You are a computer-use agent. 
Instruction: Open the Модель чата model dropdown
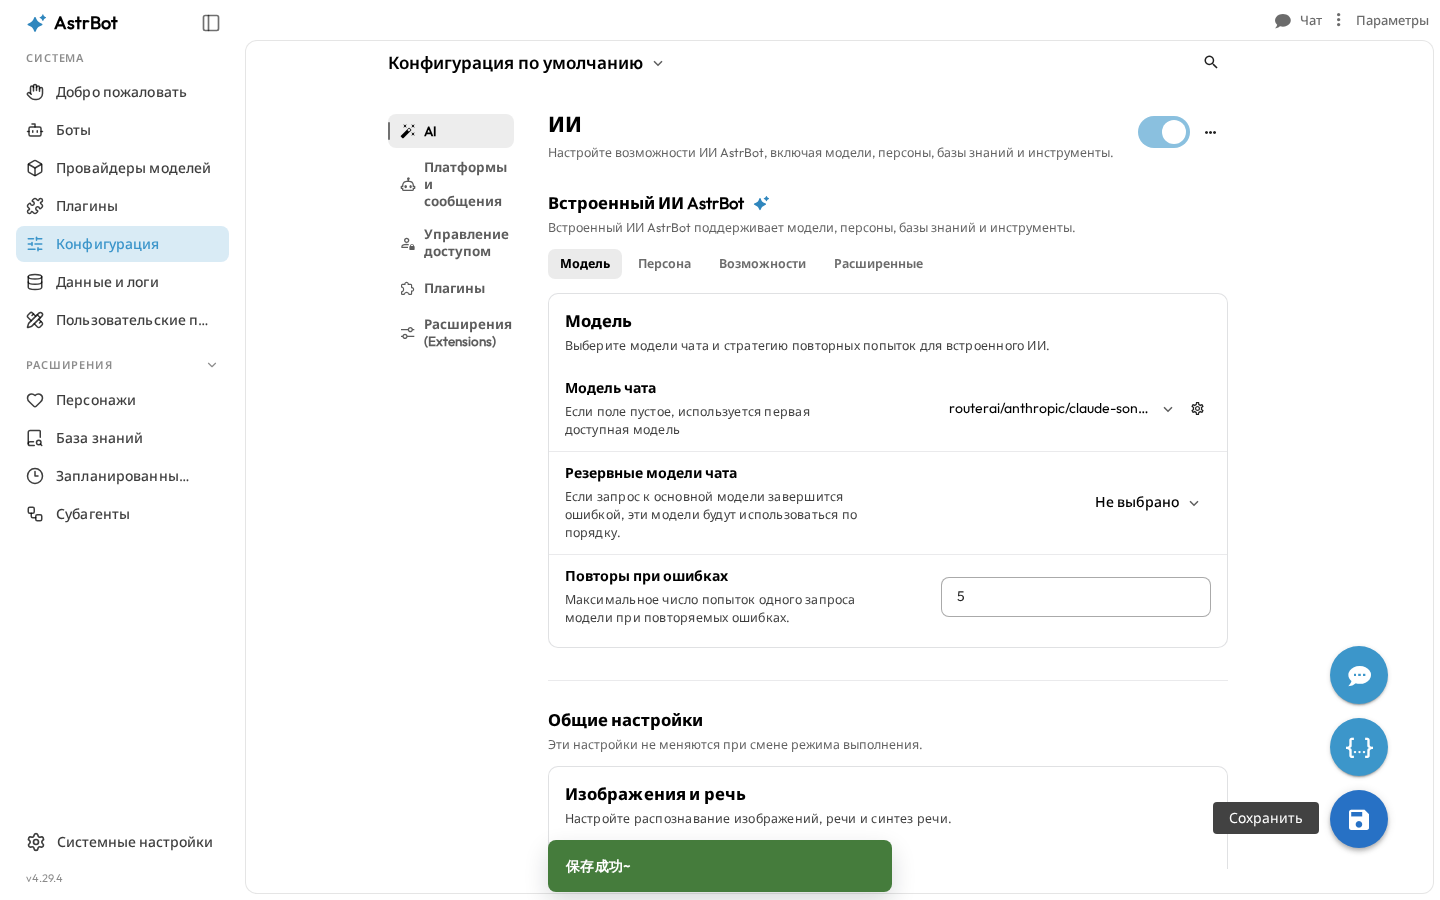point(1061,409)
